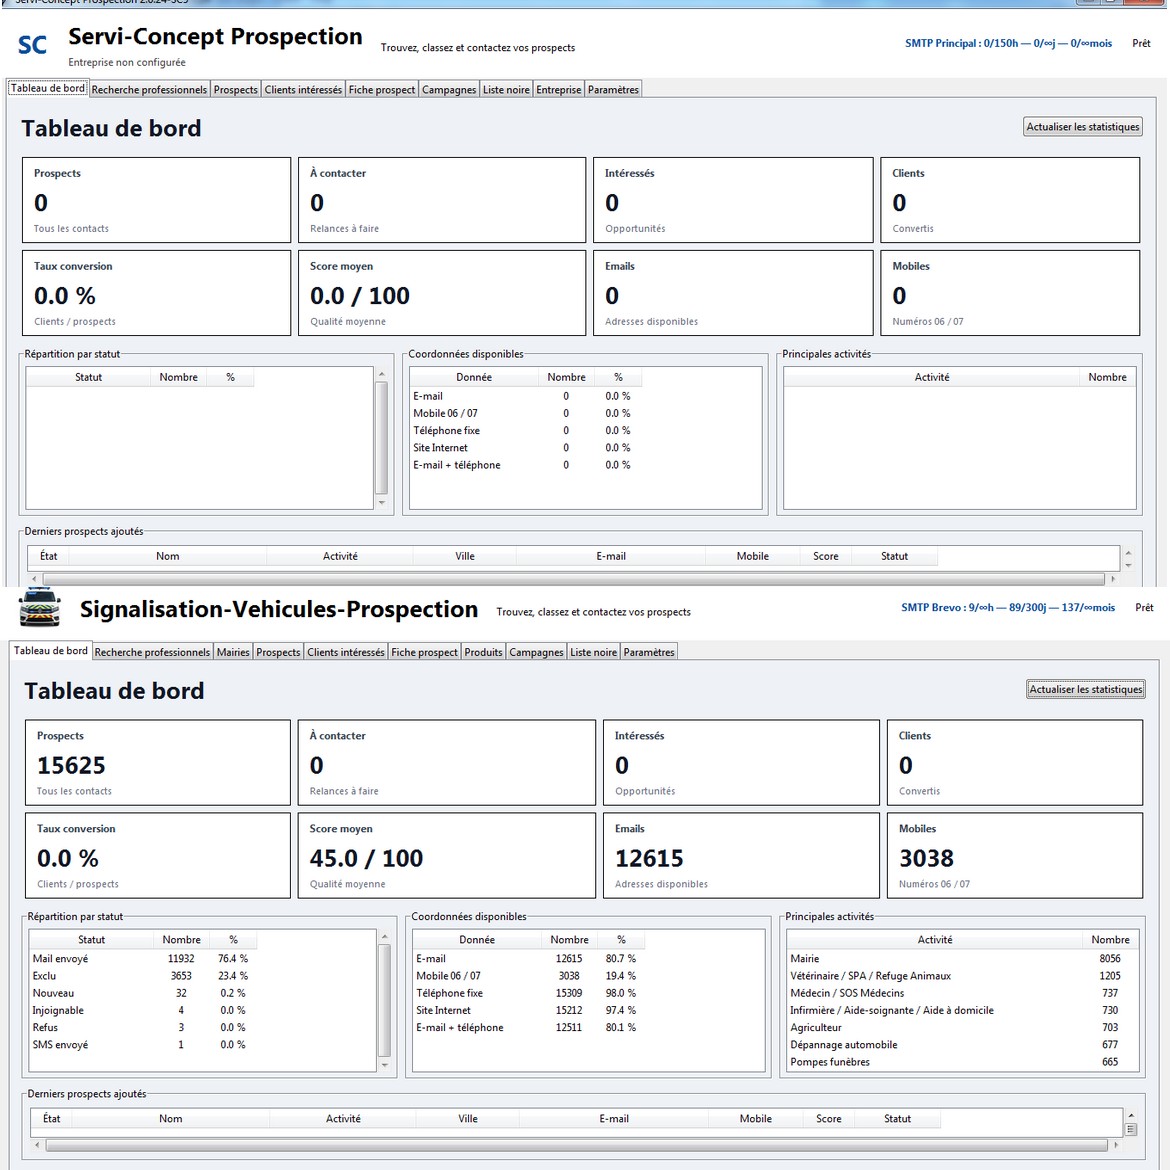Open Paramètres tab in Servi-Concept window
Image resolution: width=1170 pixels, height=1170 pixels.
pyautogui.click(x=613, y=90)
